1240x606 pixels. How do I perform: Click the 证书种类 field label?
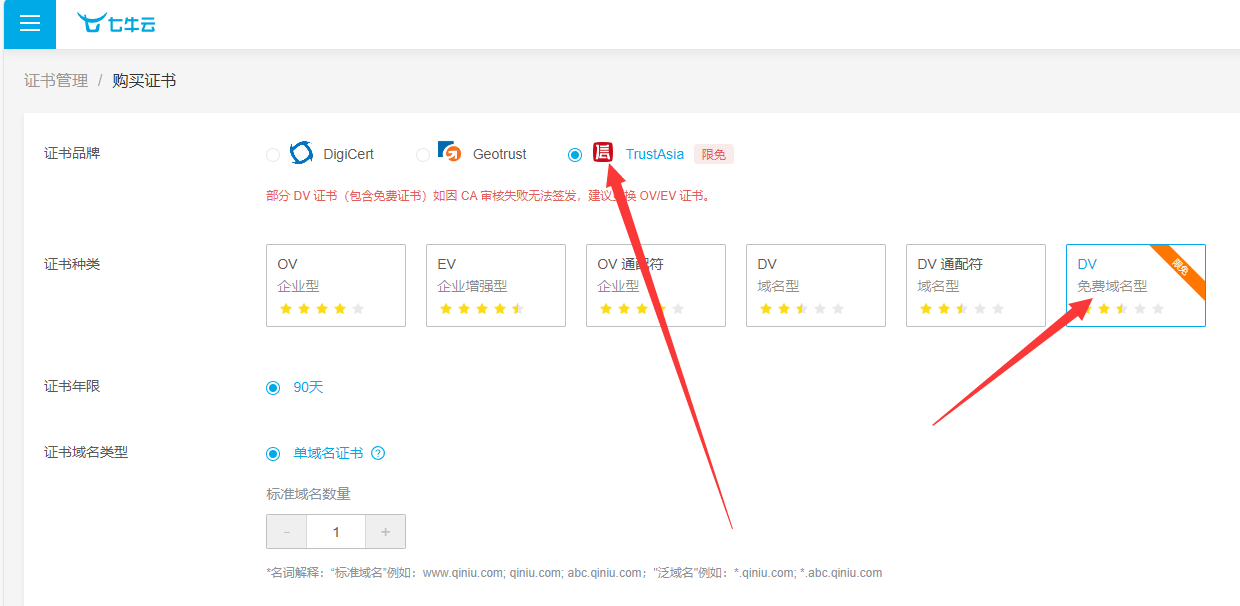pos(72,264)
